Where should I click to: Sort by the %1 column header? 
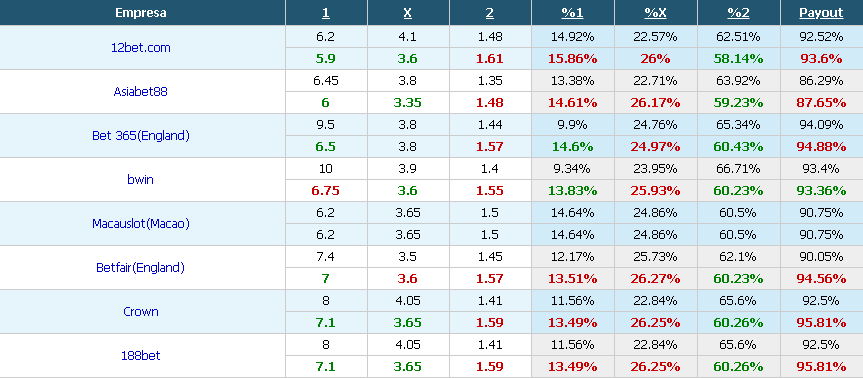(x=572, y=13)
